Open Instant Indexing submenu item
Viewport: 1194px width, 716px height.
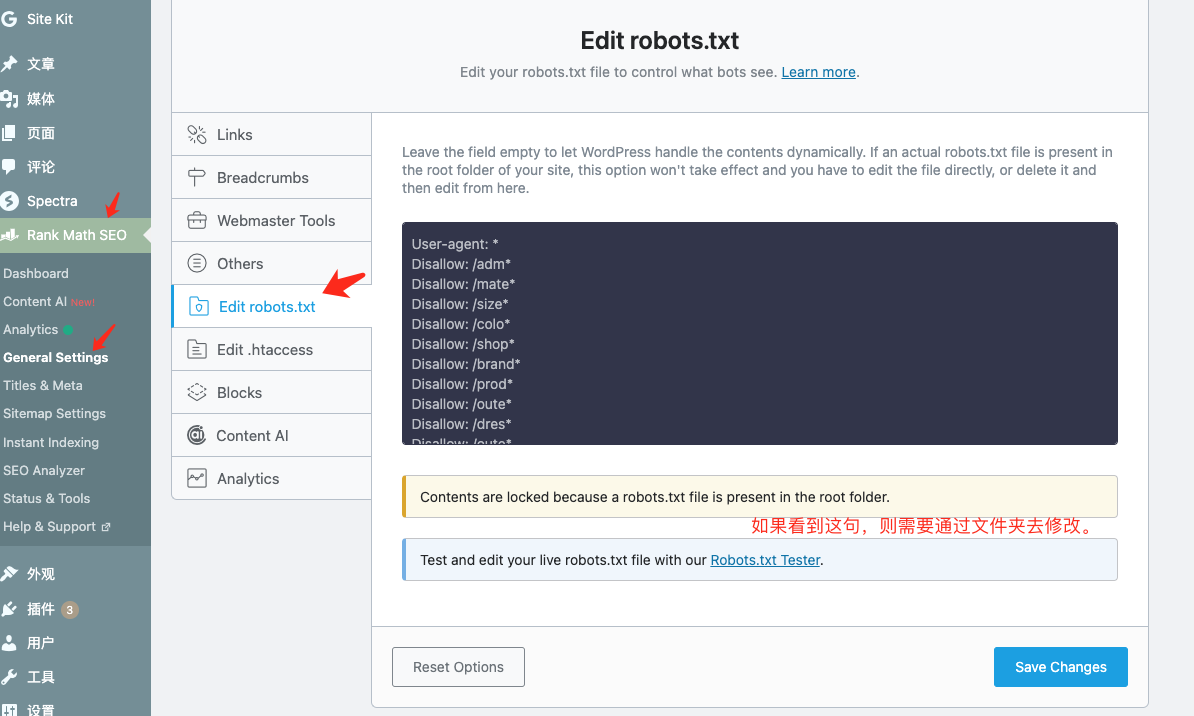[x=51, y=442]
